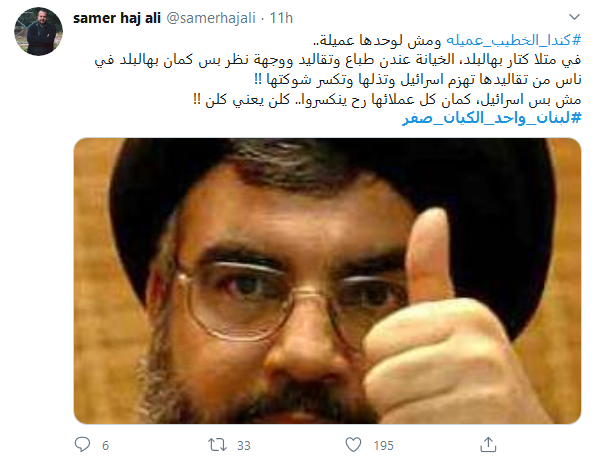Click the tweet line starting ناس من تقاليدها

click(x=418, y=79)
